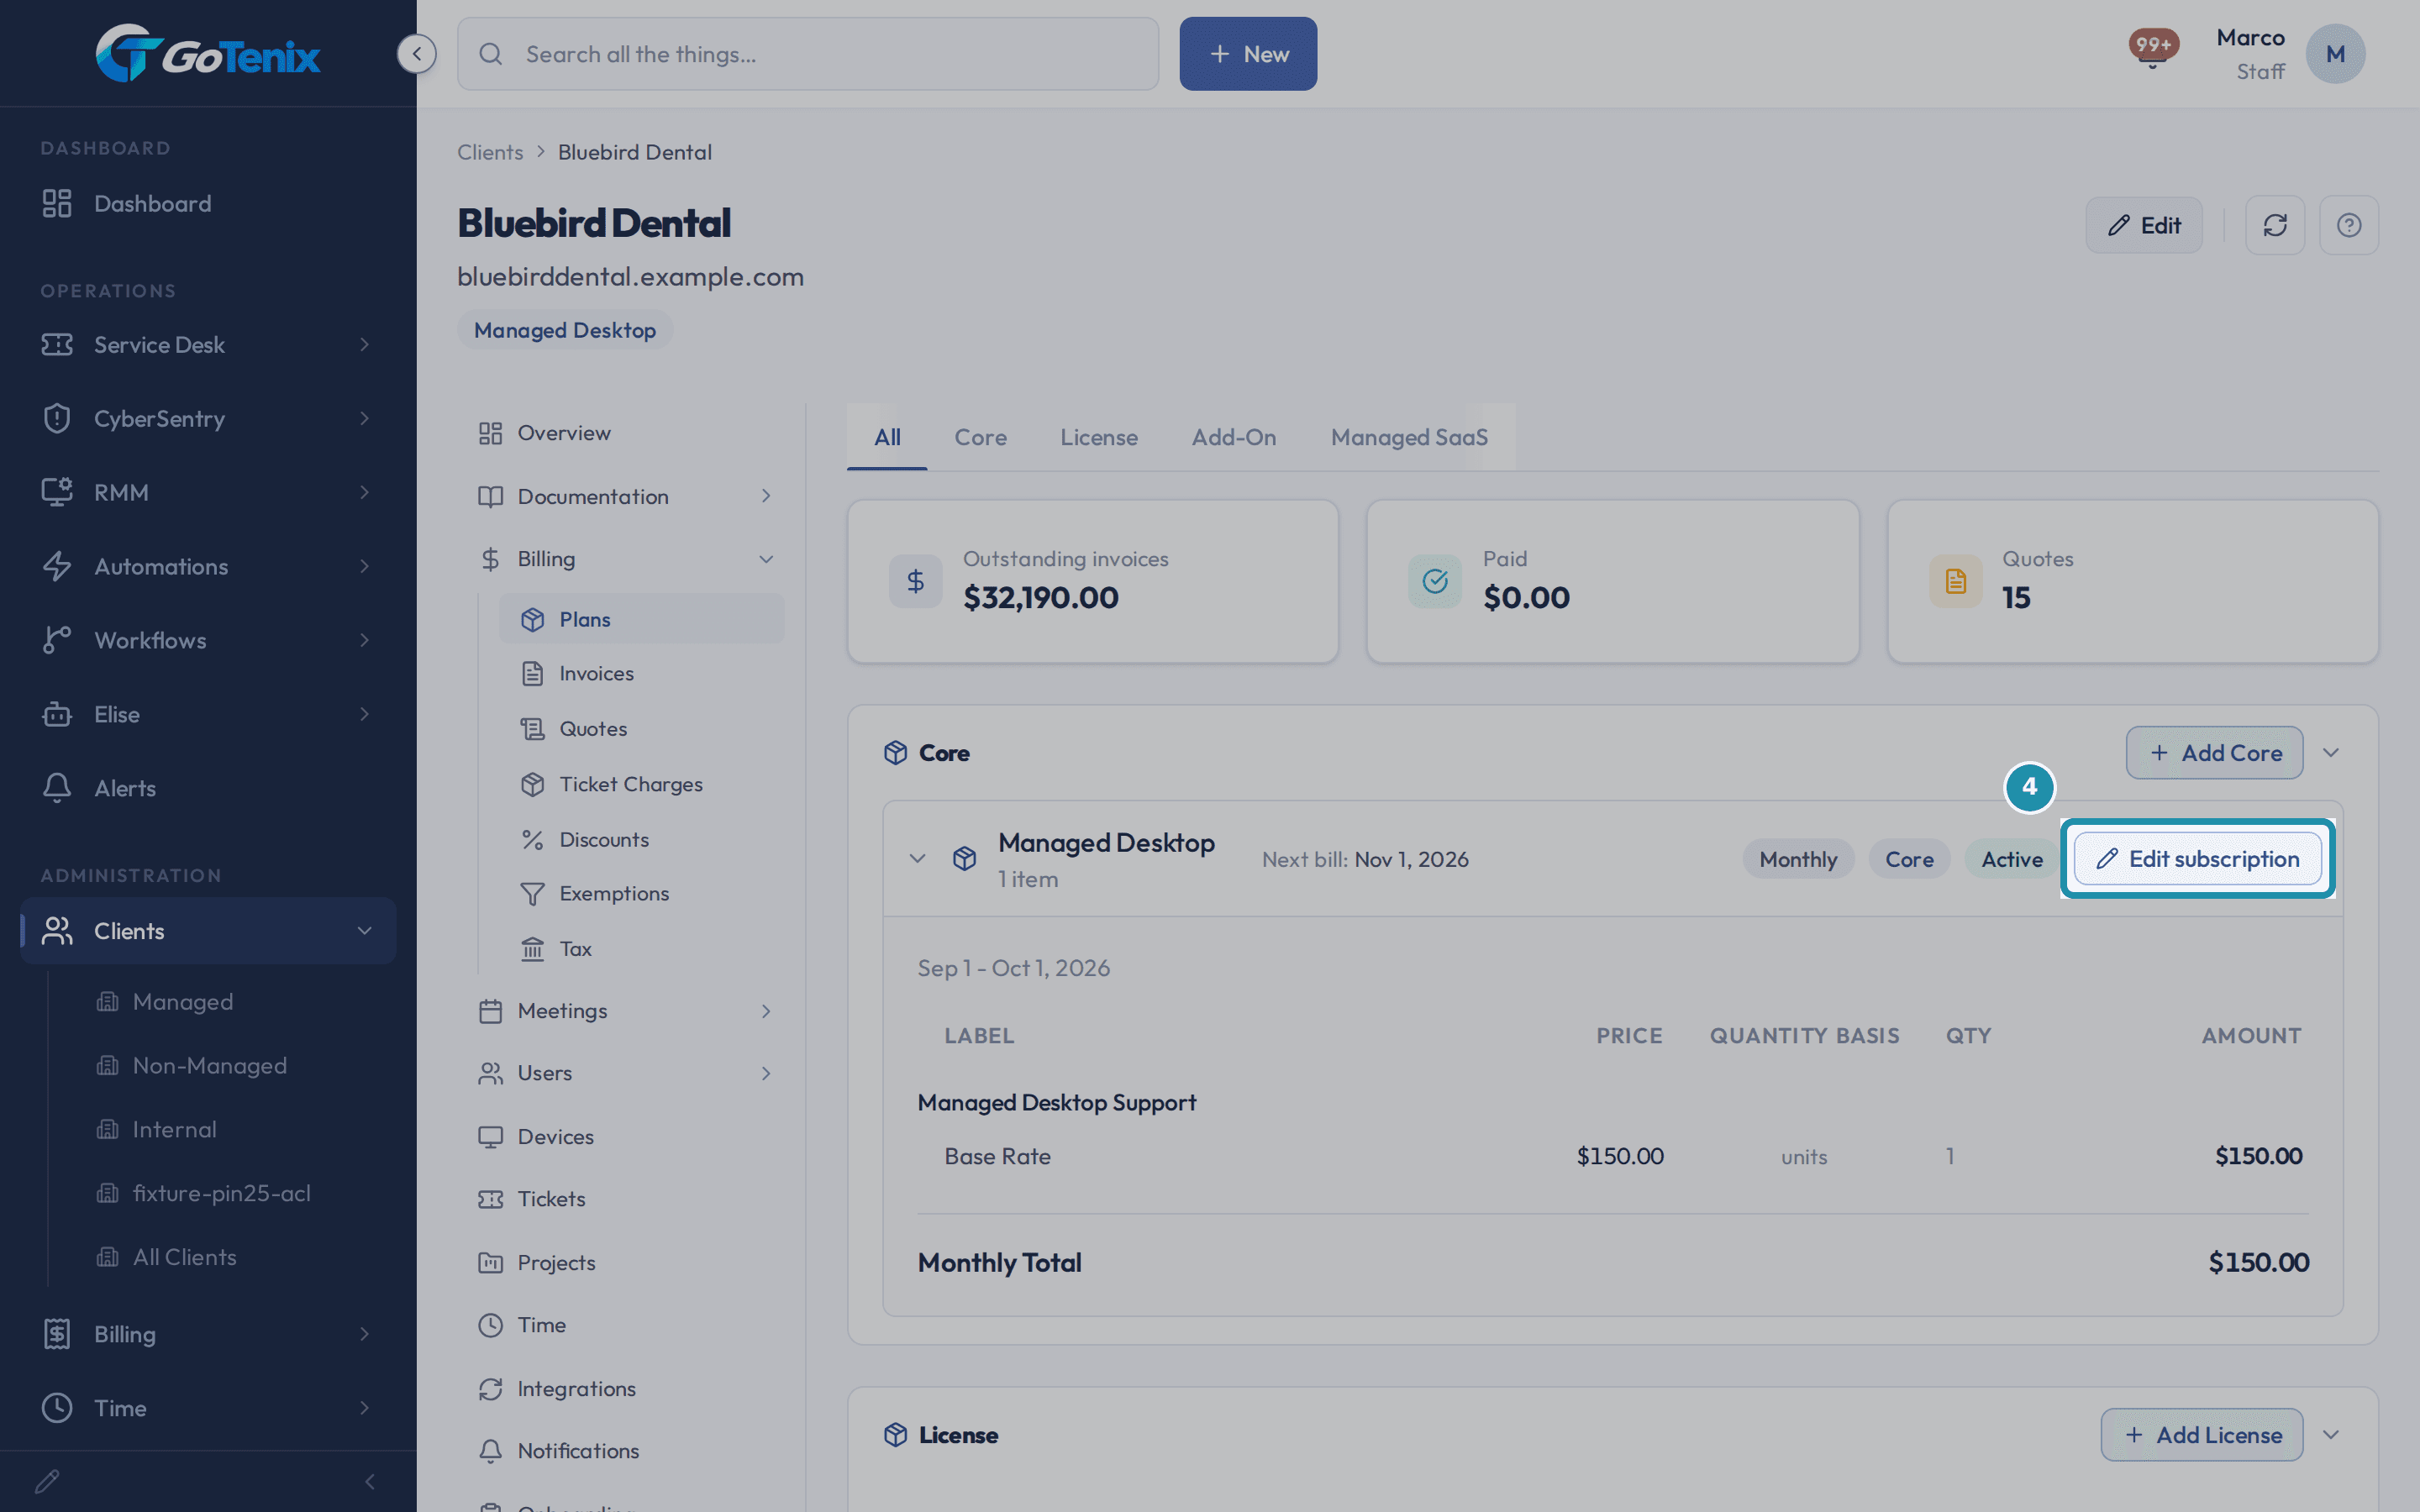The width and height of the screenshot is (2420, 1512).
Task: Collapse the Clients sidebar group
Action: tap(364, 931)
